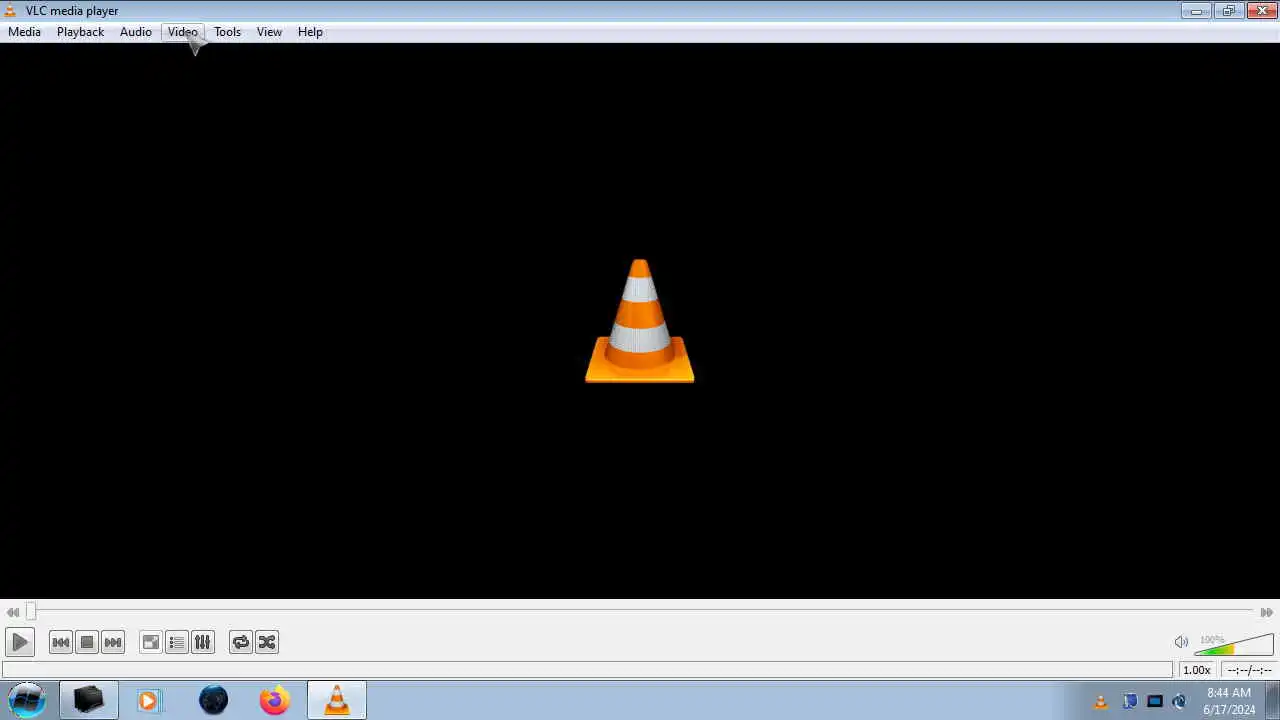Viewport: 1280px width, 720px height.
Task: Skip to next media track
Action: (113, 642)
